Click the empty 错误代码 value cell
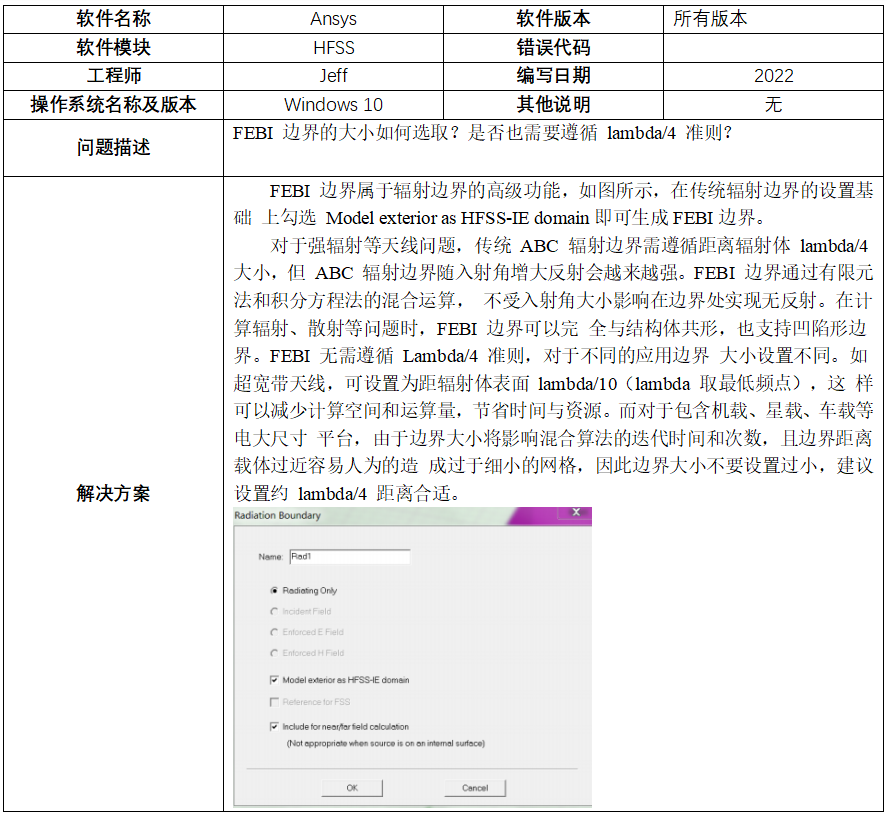 click(x=773, y=48)
